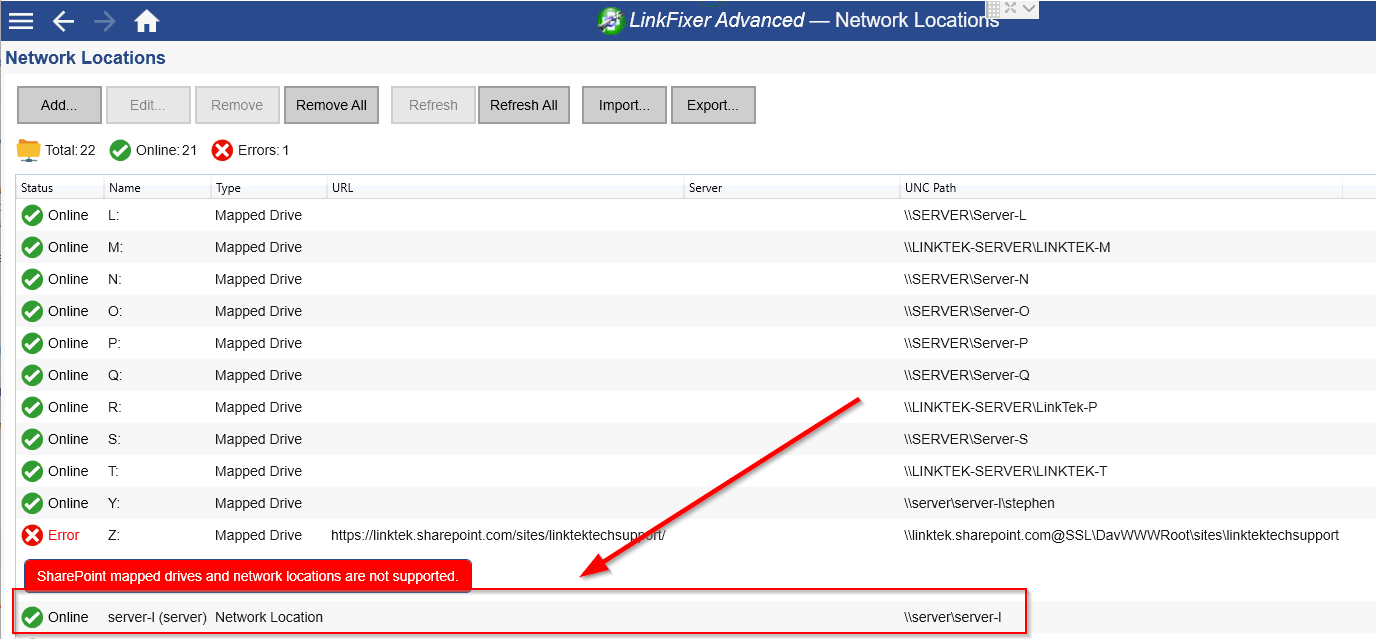Viewport: 1376px width, 639px height.
Task: Go back with the left arrow
Action: (x=63, y=21)
